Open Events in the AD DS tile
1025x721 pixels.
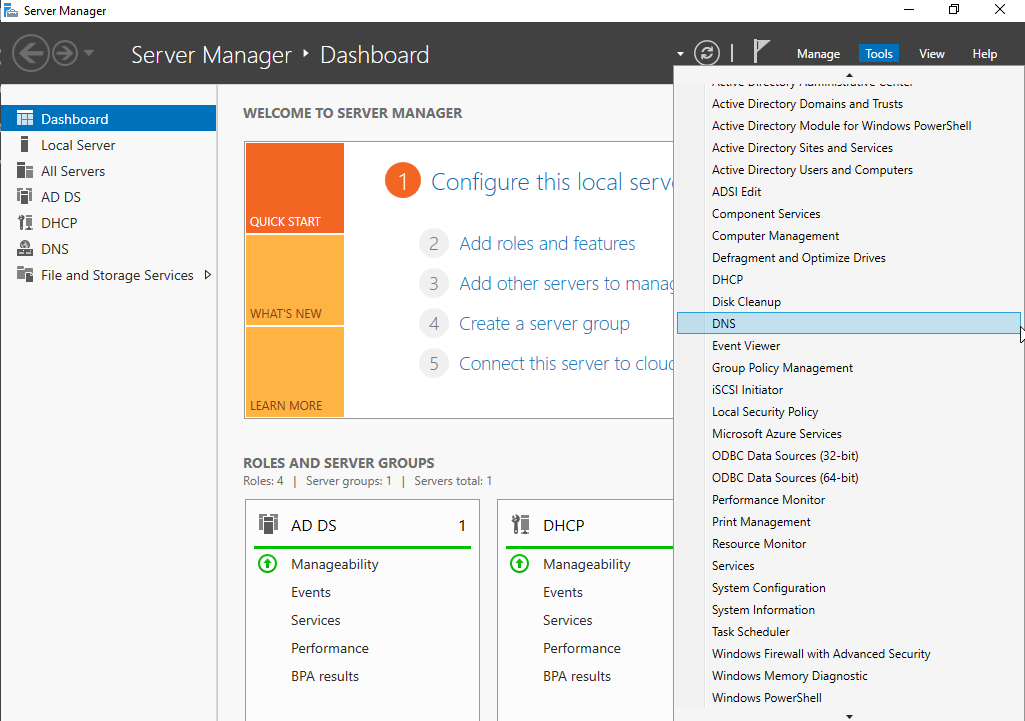pos(311,592)
